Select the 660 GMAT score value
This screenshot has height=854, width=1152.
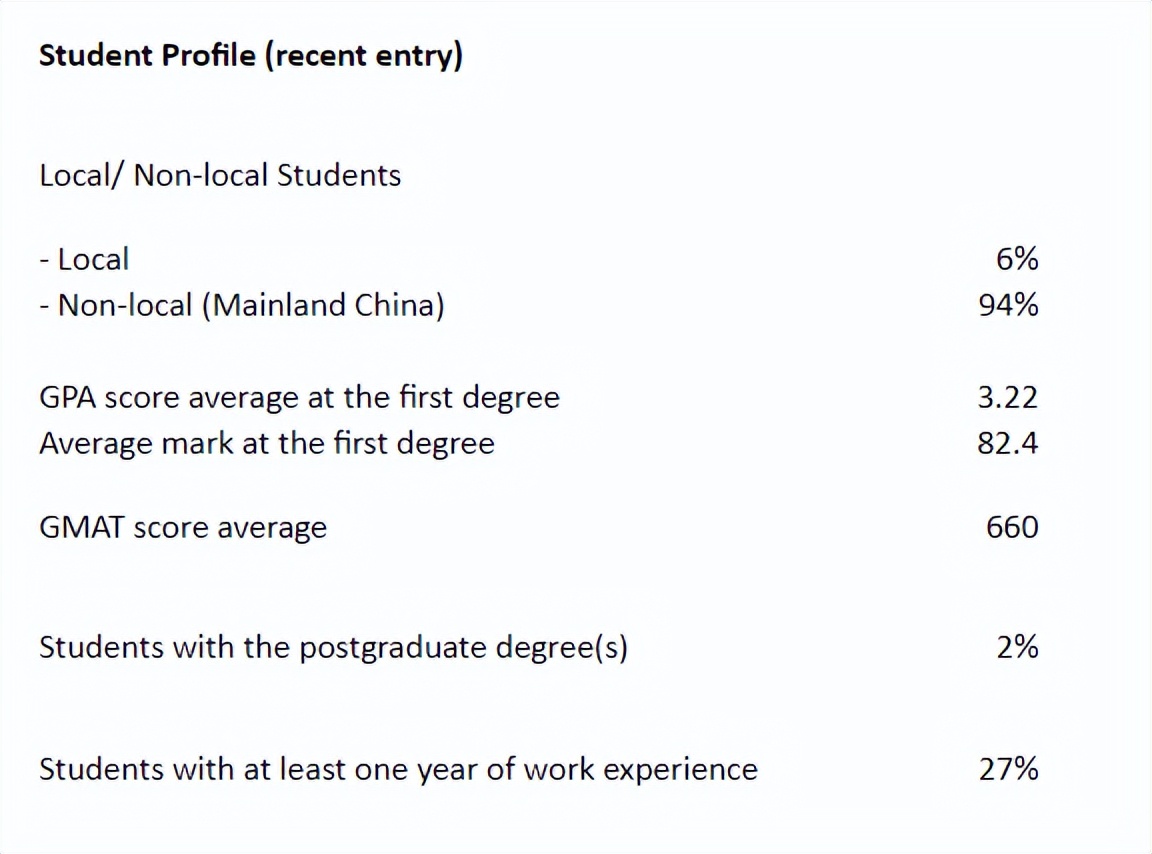[1012, 527]
